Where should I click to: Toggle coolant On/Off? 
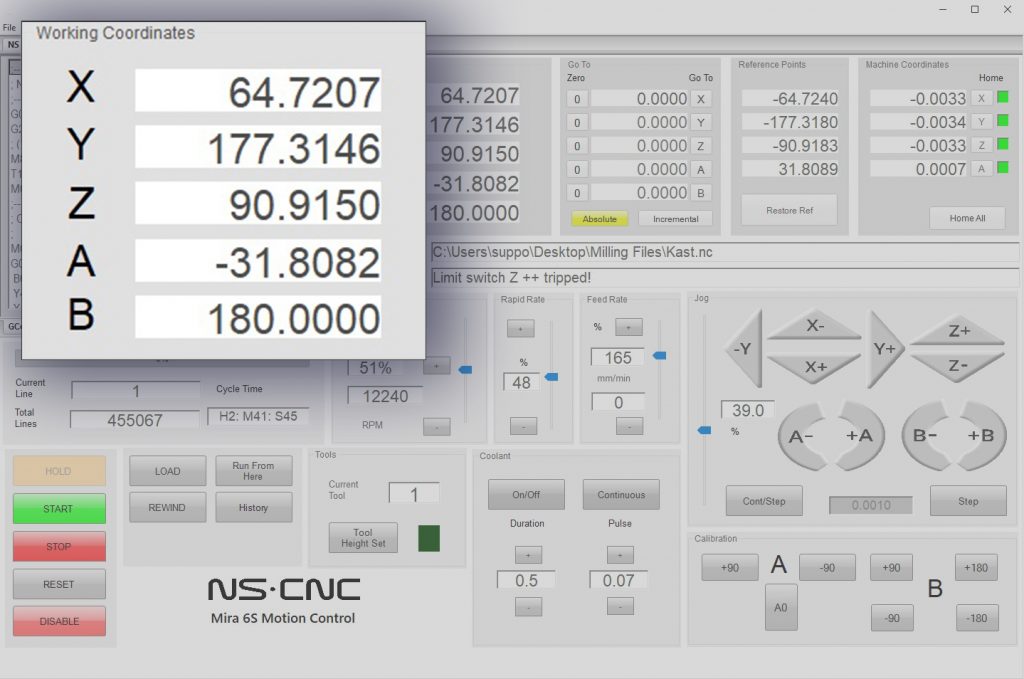coord(526,494)
